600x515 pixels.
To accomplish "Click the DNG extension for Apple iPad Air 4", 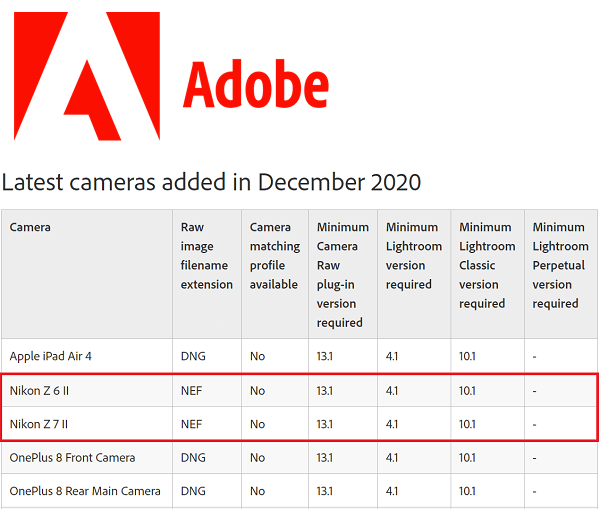I will (x=193, y=356).
